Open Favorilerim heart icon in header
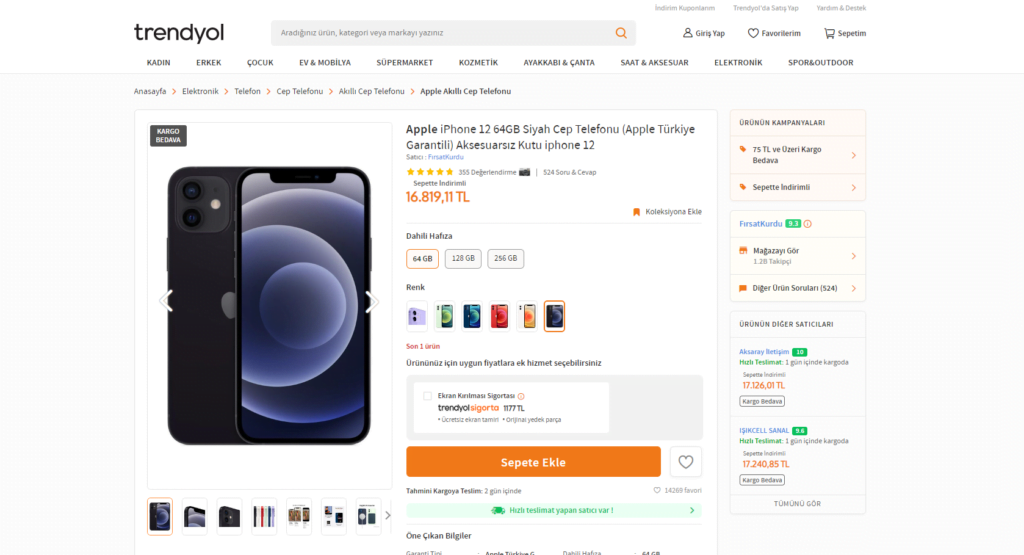This screenshot has height=555, width=1024. click(753, 33)
